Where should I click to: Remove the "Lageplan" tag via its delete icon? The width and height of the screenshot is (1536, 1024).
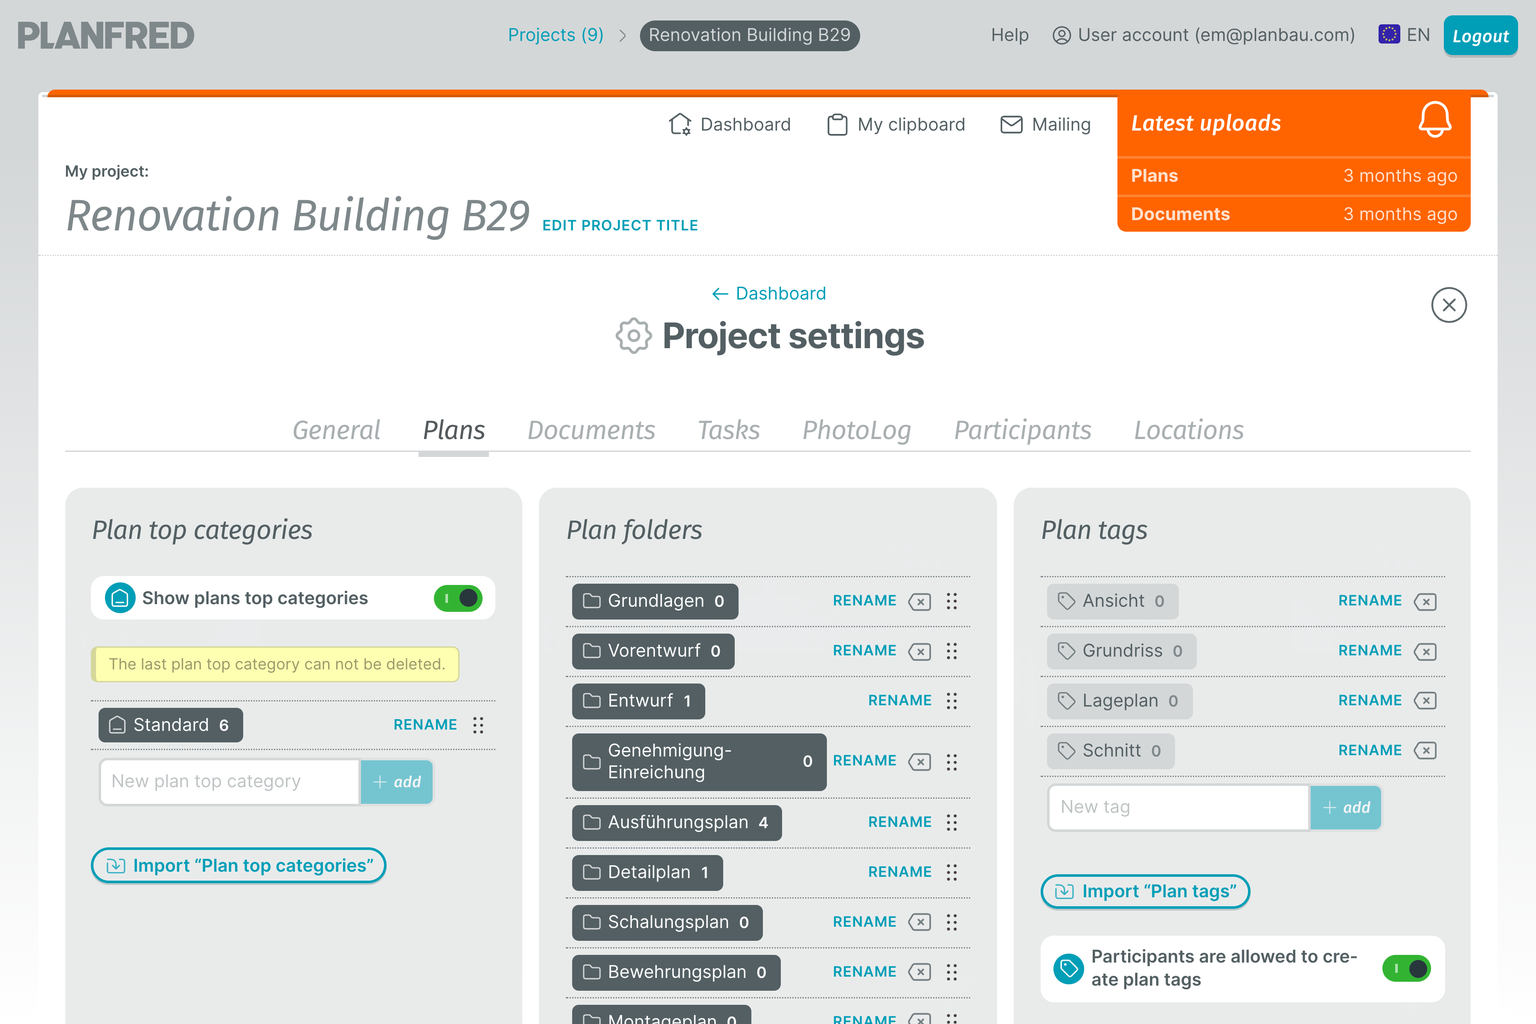click(x=1426, y=701)
